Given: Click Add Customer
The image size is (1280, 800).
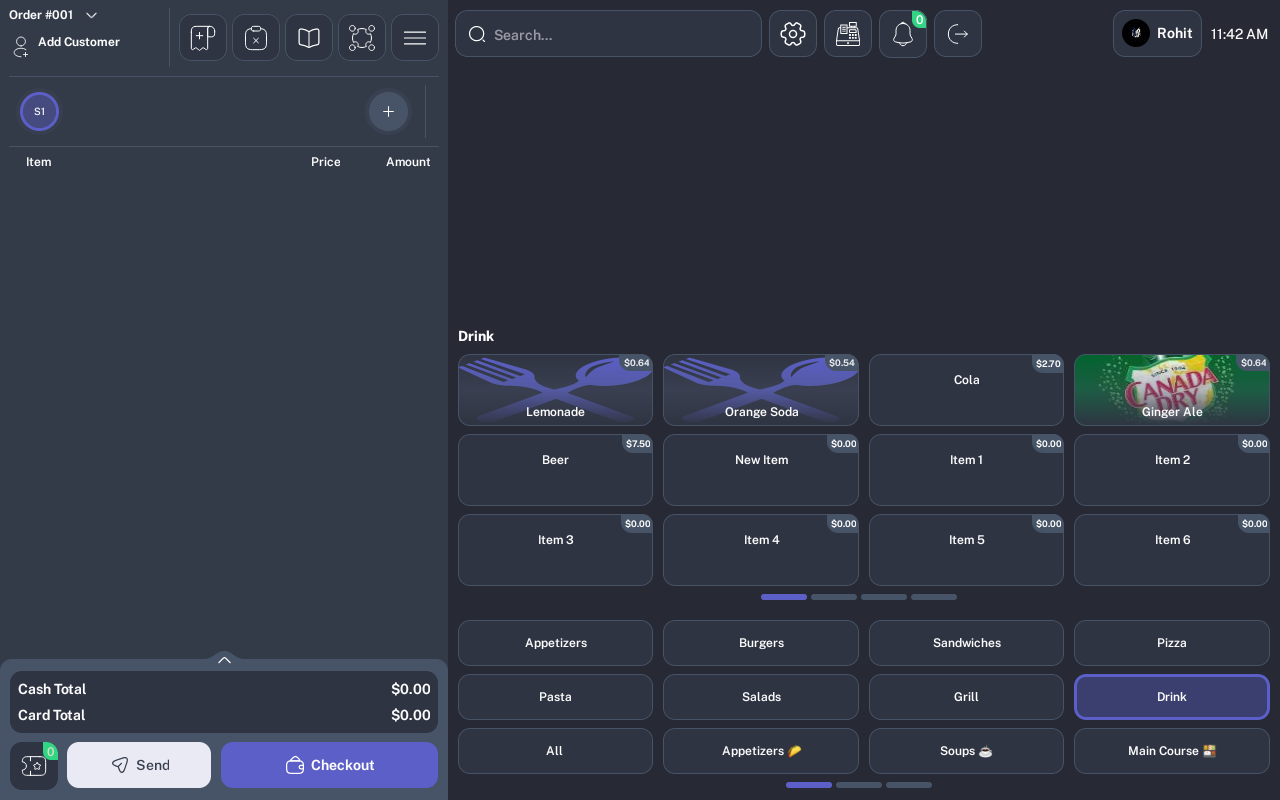Looking at the screenshot, I should coord(79,42).
